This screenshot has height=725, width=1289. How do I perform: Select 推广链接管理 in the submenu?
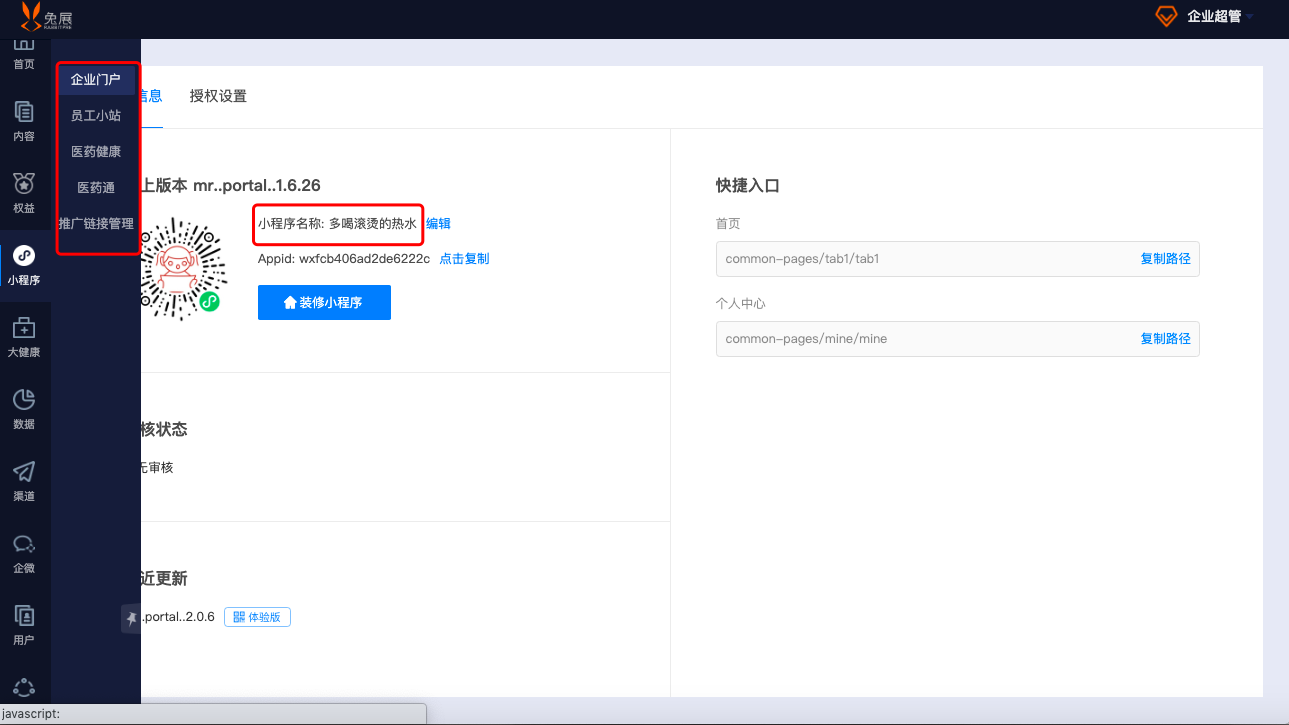pyautogui.click(x=96, y=224)
